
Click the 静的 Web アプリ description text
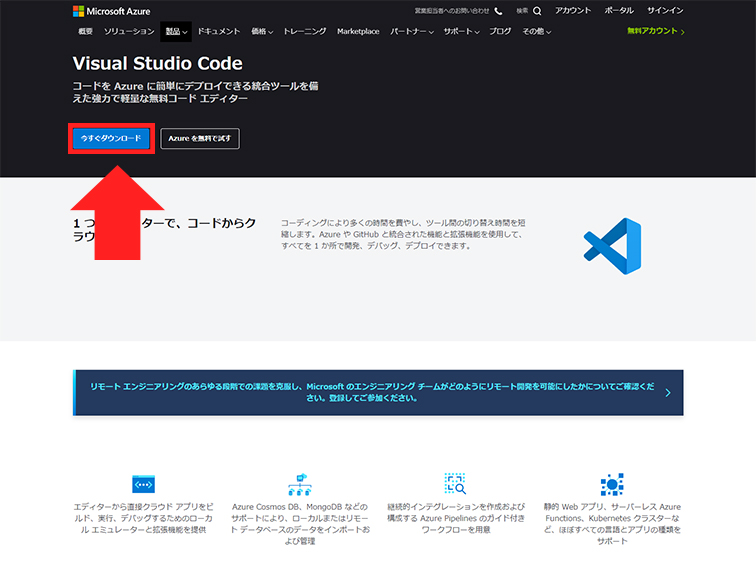coord(612,524)
